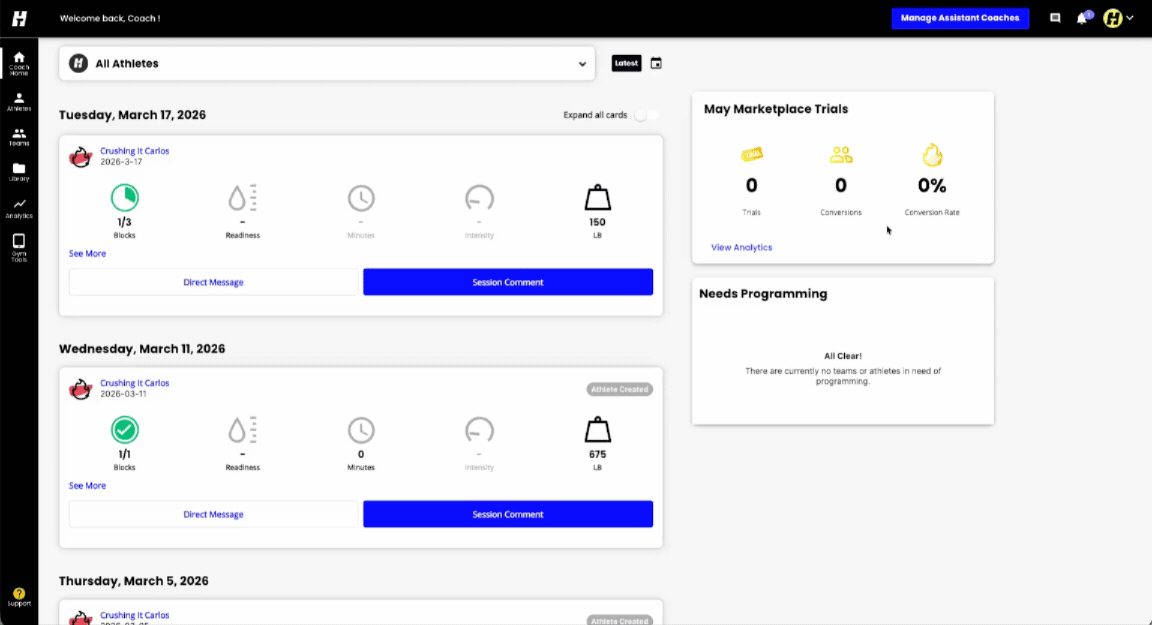
Task: Open the messages chat icon
Action: pos(1055,18)
